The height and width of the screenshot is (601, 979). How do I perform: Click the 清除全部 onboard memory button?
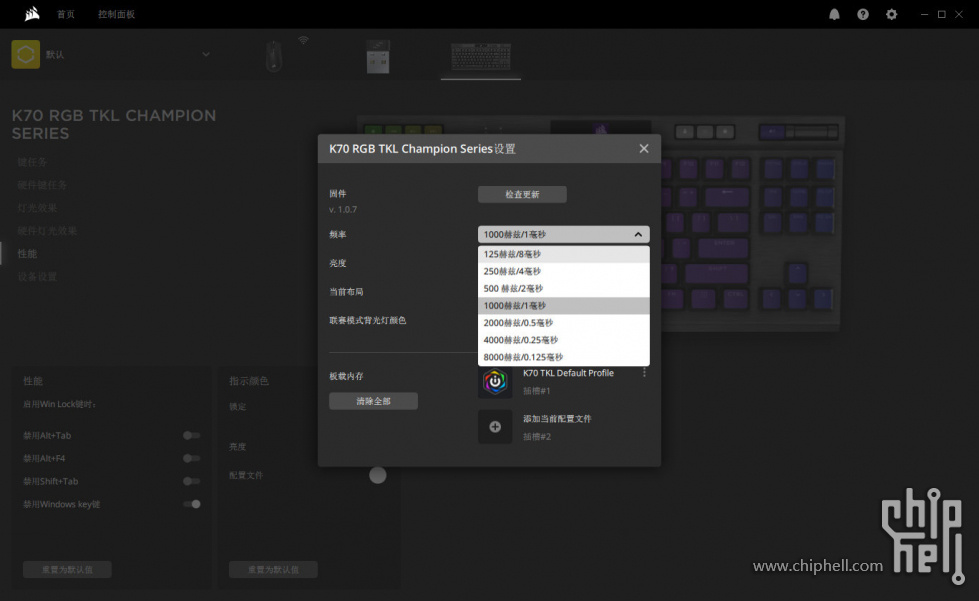[373, 401]
